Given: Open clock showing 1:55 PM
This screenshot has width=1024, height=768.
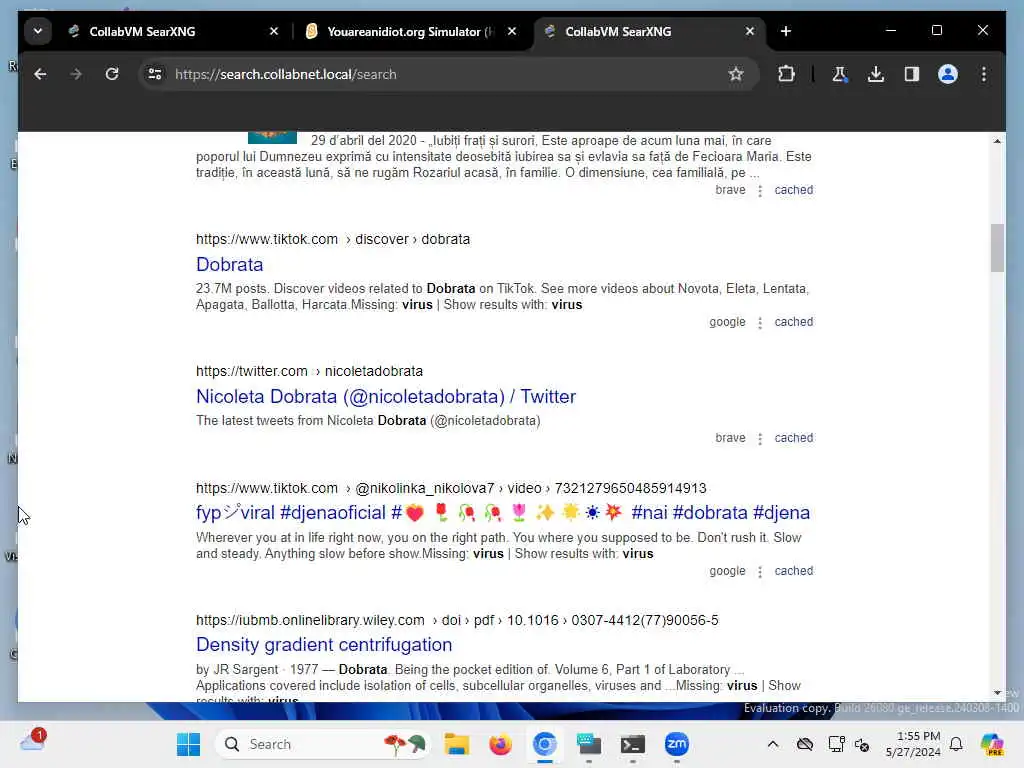Looking at the screenshot, I should 913,744.
